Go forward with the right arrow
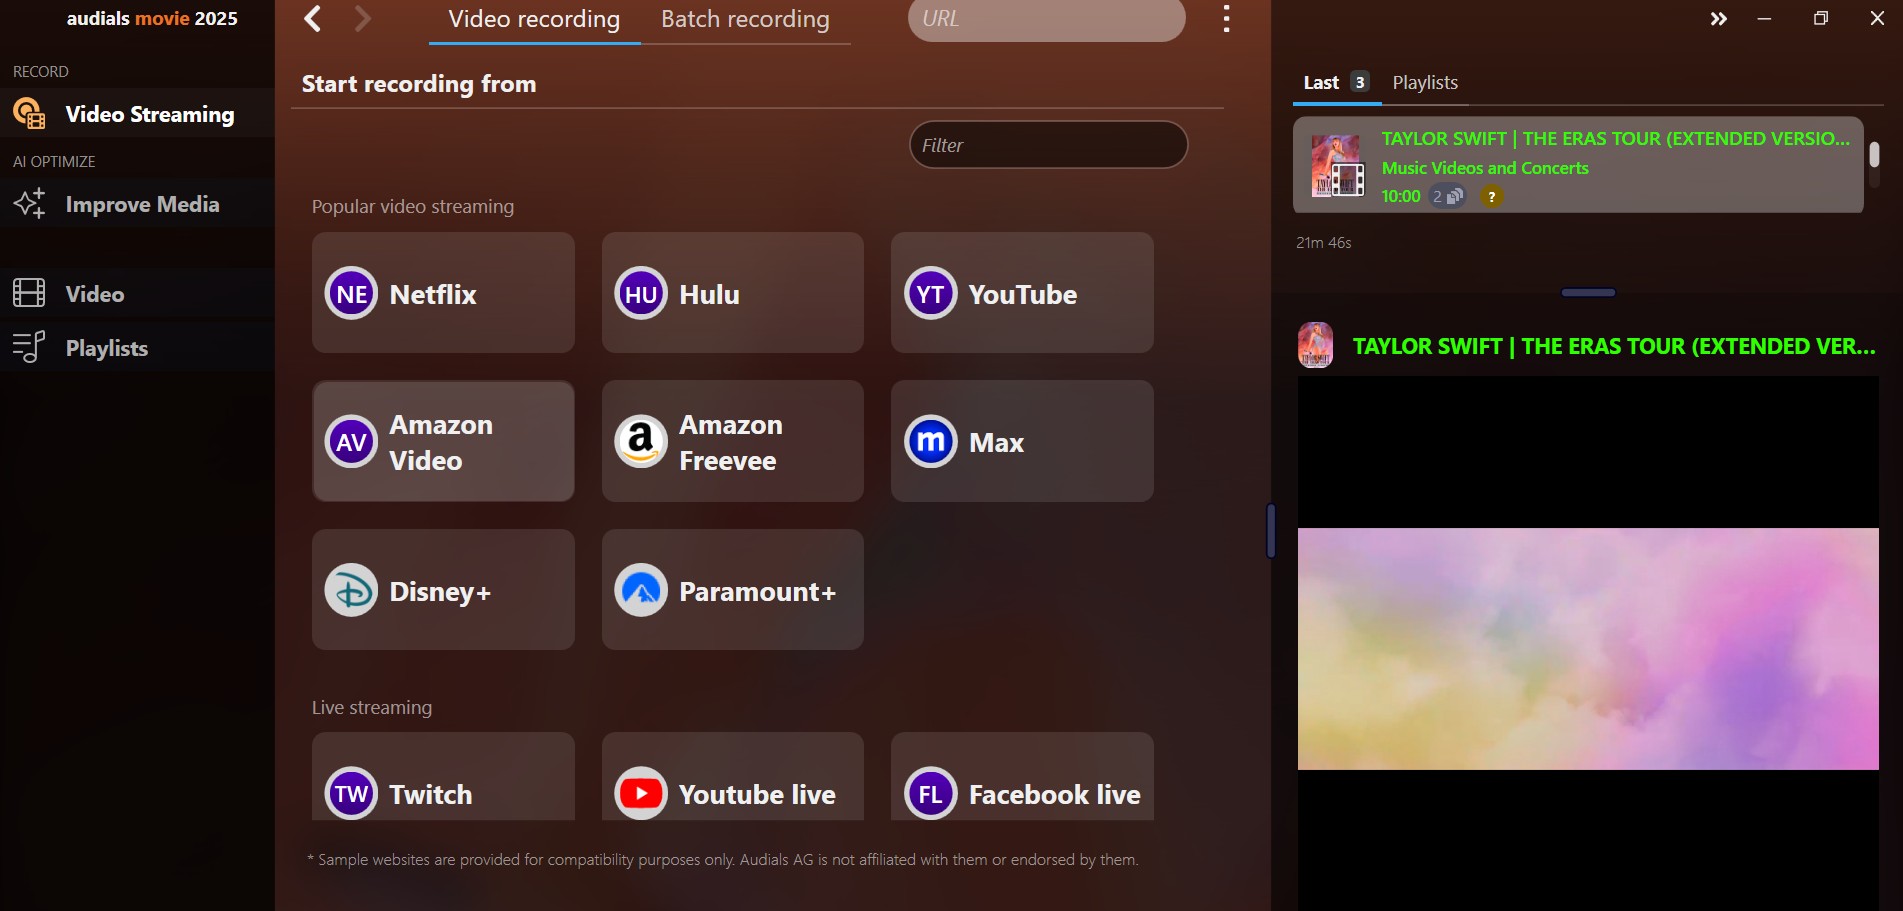1903x911 pixels. [363, 18]
